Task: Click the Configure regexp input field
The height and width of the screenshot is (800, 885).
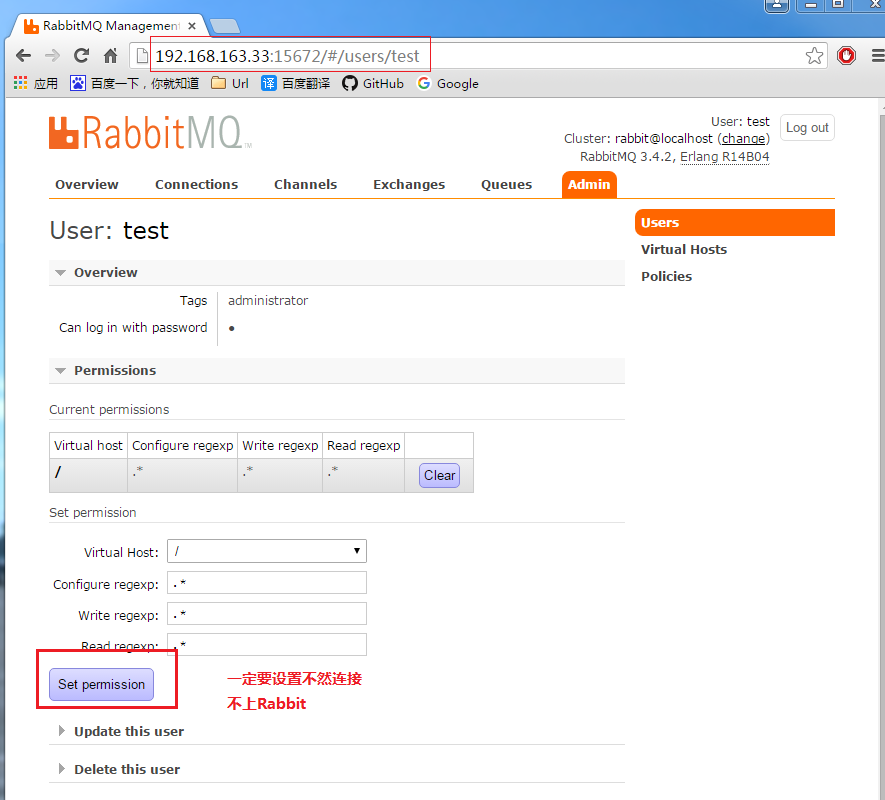Action: click(267, 583)
